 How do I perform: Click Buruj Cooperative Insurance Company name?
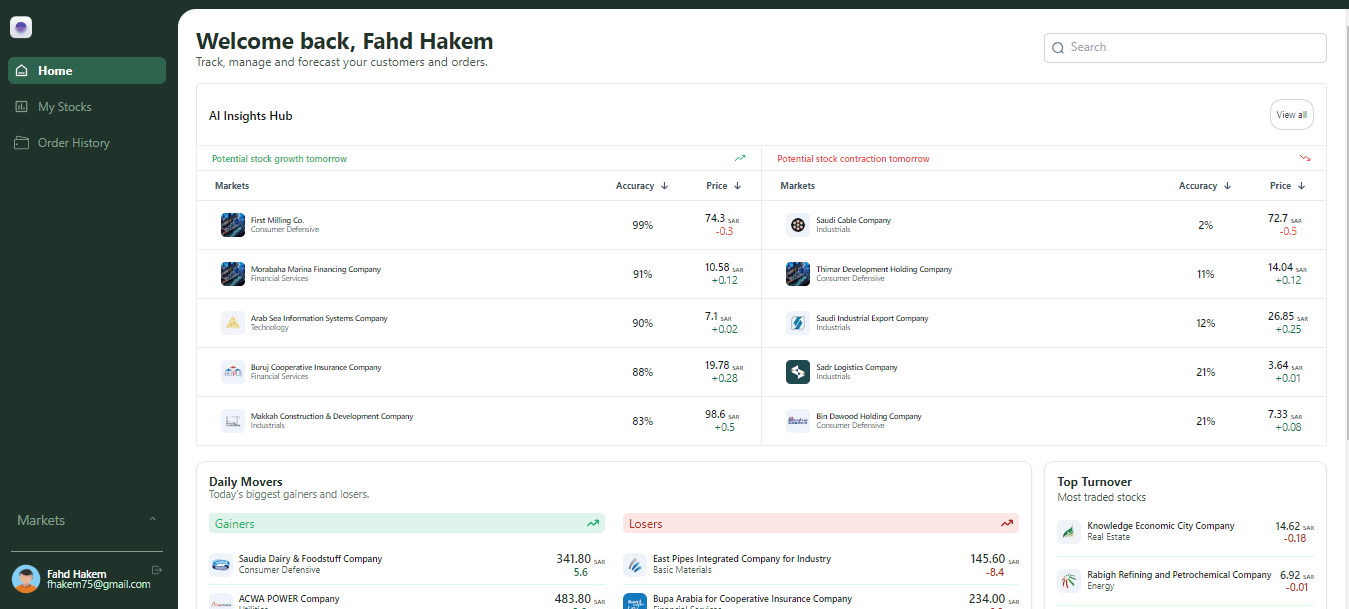pos(316,367)
